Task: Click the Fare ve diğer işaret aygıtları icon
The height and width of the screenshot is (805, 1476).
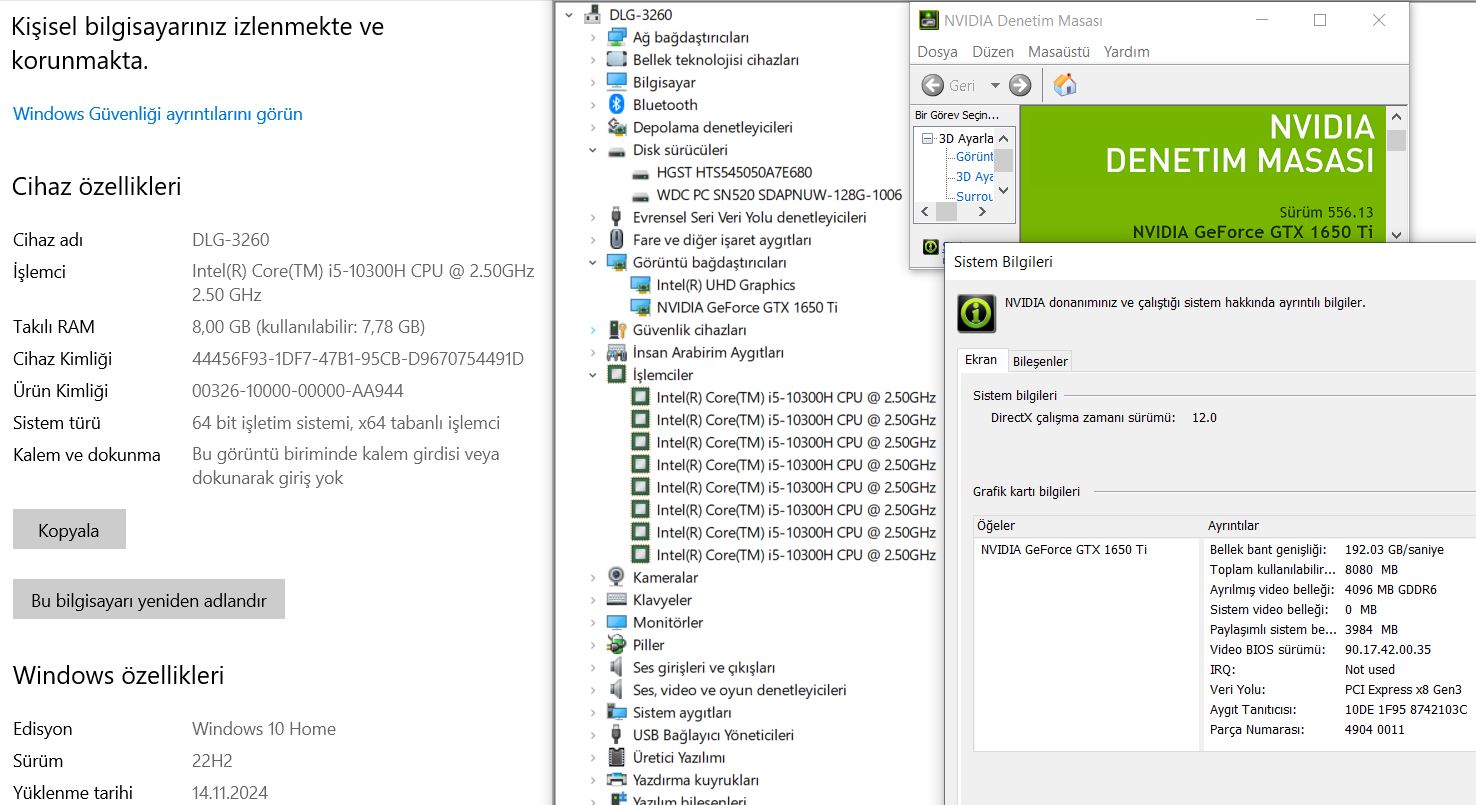Action: pyautogui.click(x=617, y=240)
